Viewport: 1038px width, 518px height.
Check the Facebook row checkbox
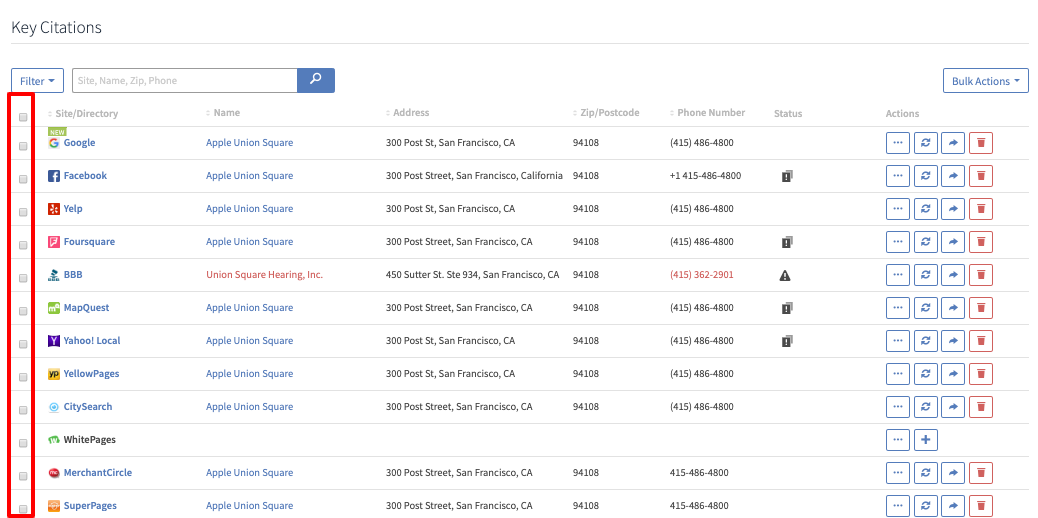[23, 180]
